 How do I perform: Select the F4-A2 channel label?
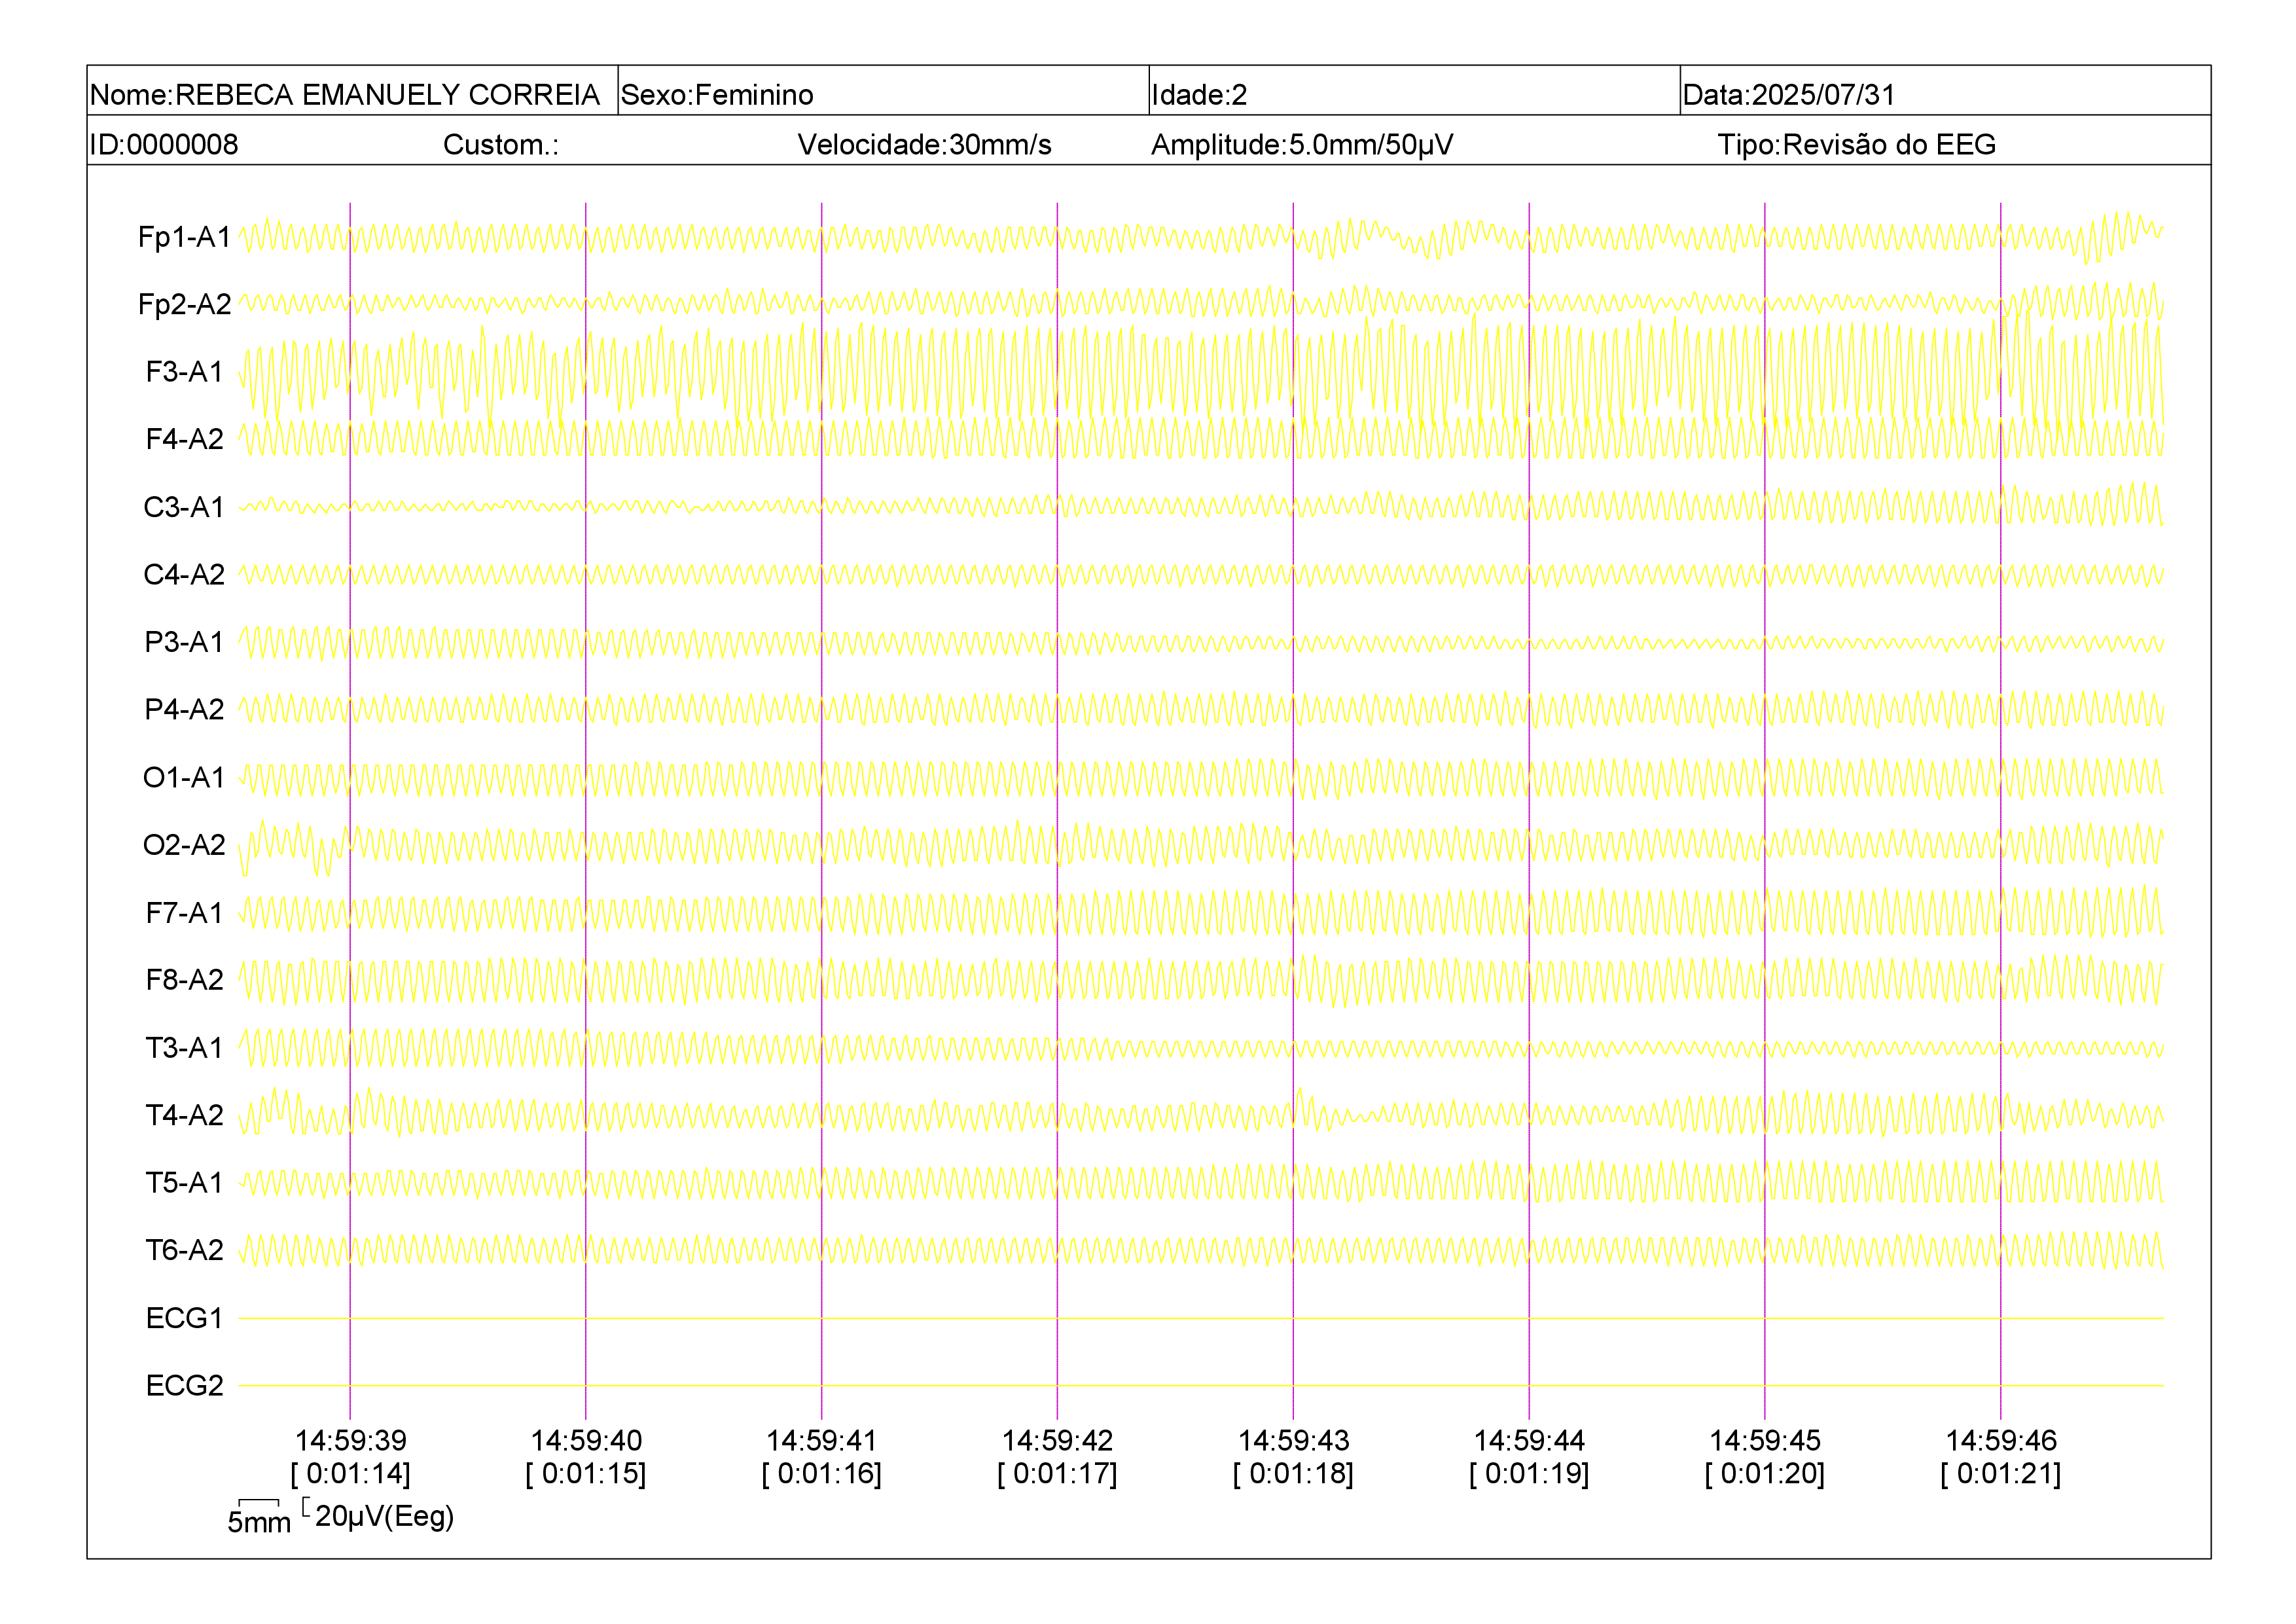[x=184, y=439]
